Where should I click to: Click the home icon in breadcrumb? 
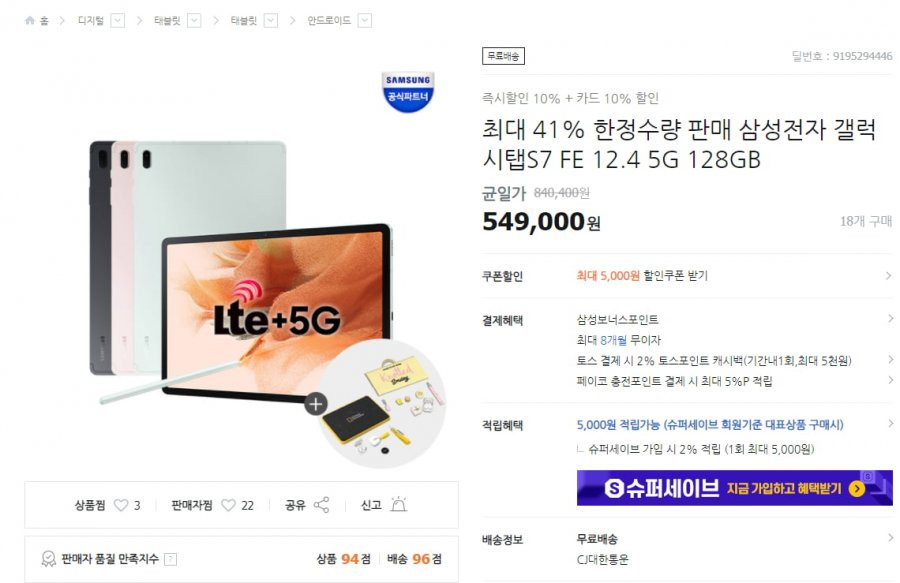(30, 21)
